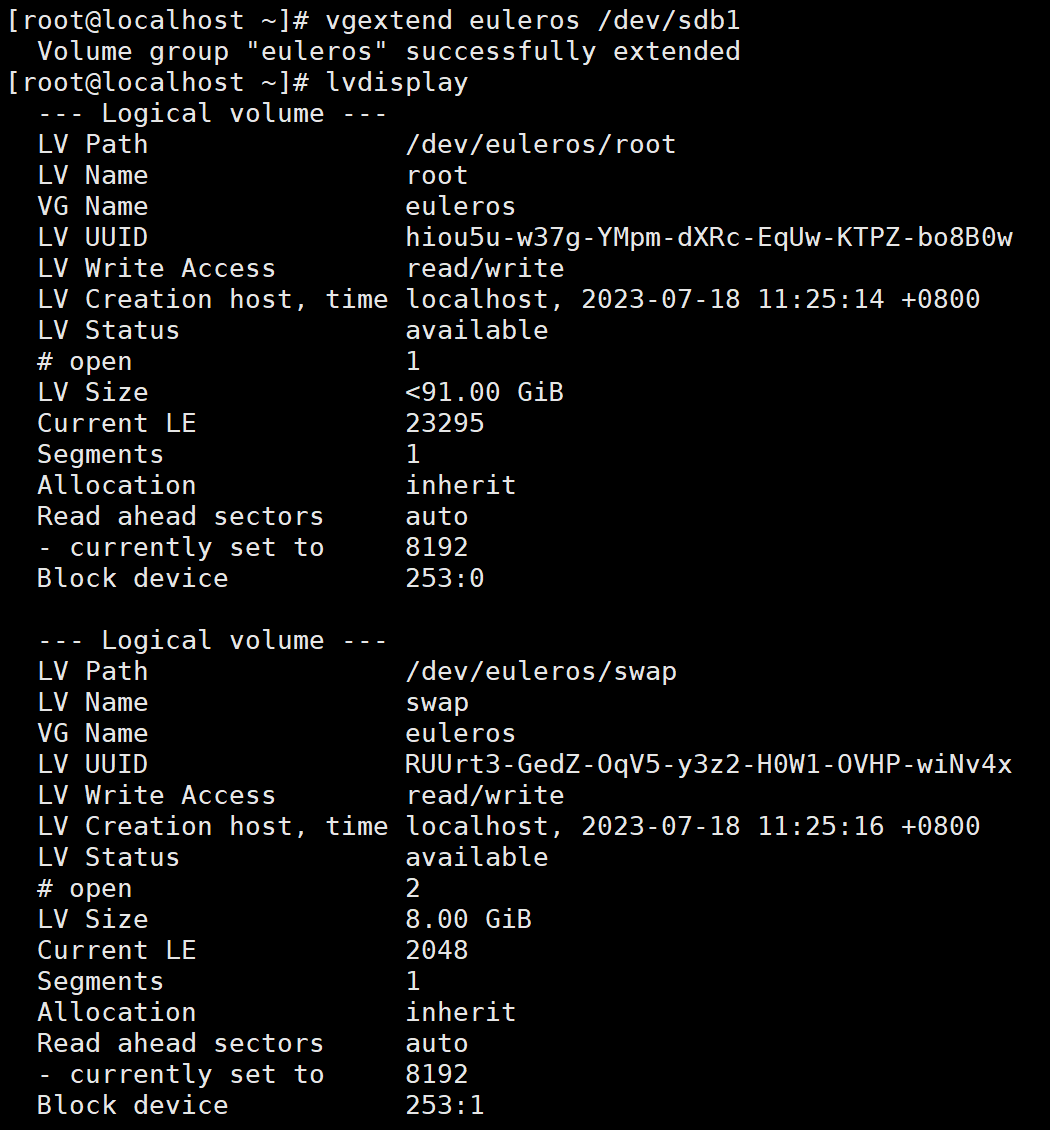Click the second "--- Logical volume ---" header
Viewport: 1050px width, 1130px height.
213,640
